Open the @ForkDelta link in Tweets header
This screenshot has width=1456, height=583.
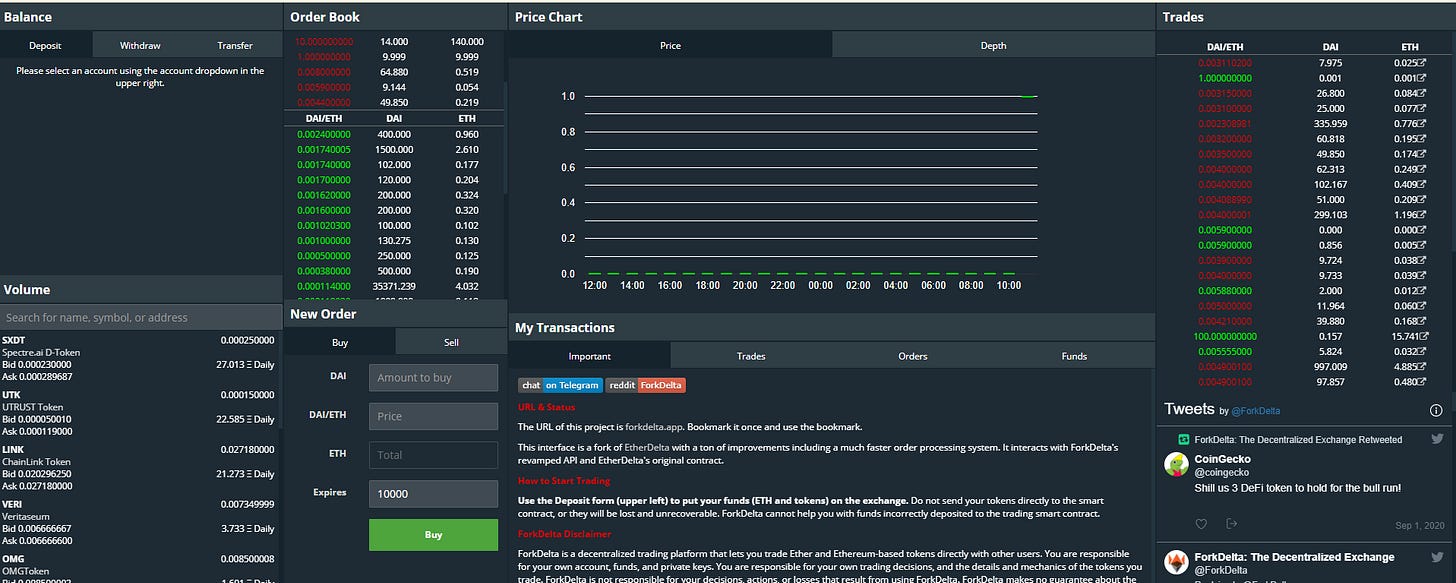(x=1255, y=411)
